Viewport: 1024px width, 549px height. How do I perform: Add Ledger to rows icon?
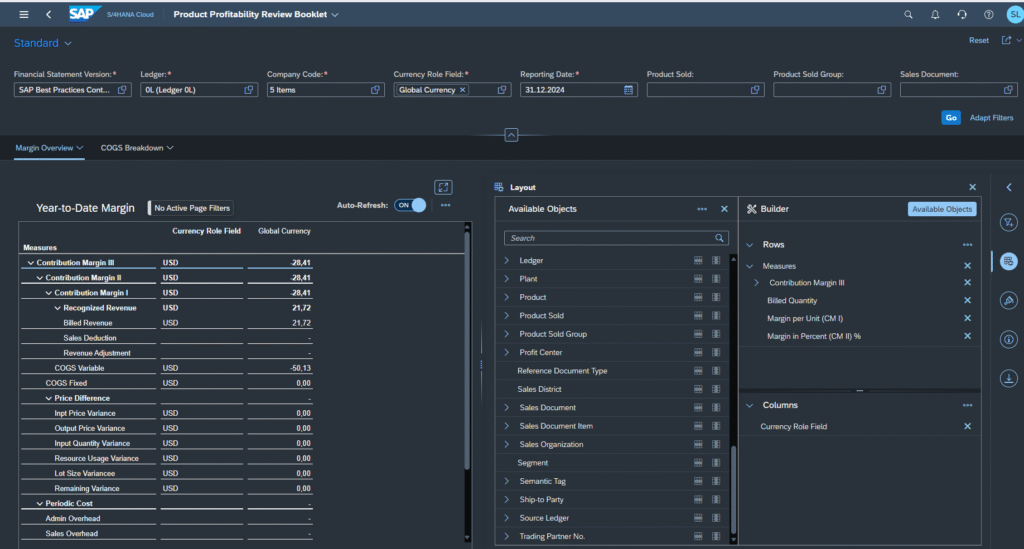click(x=698, y=260)
